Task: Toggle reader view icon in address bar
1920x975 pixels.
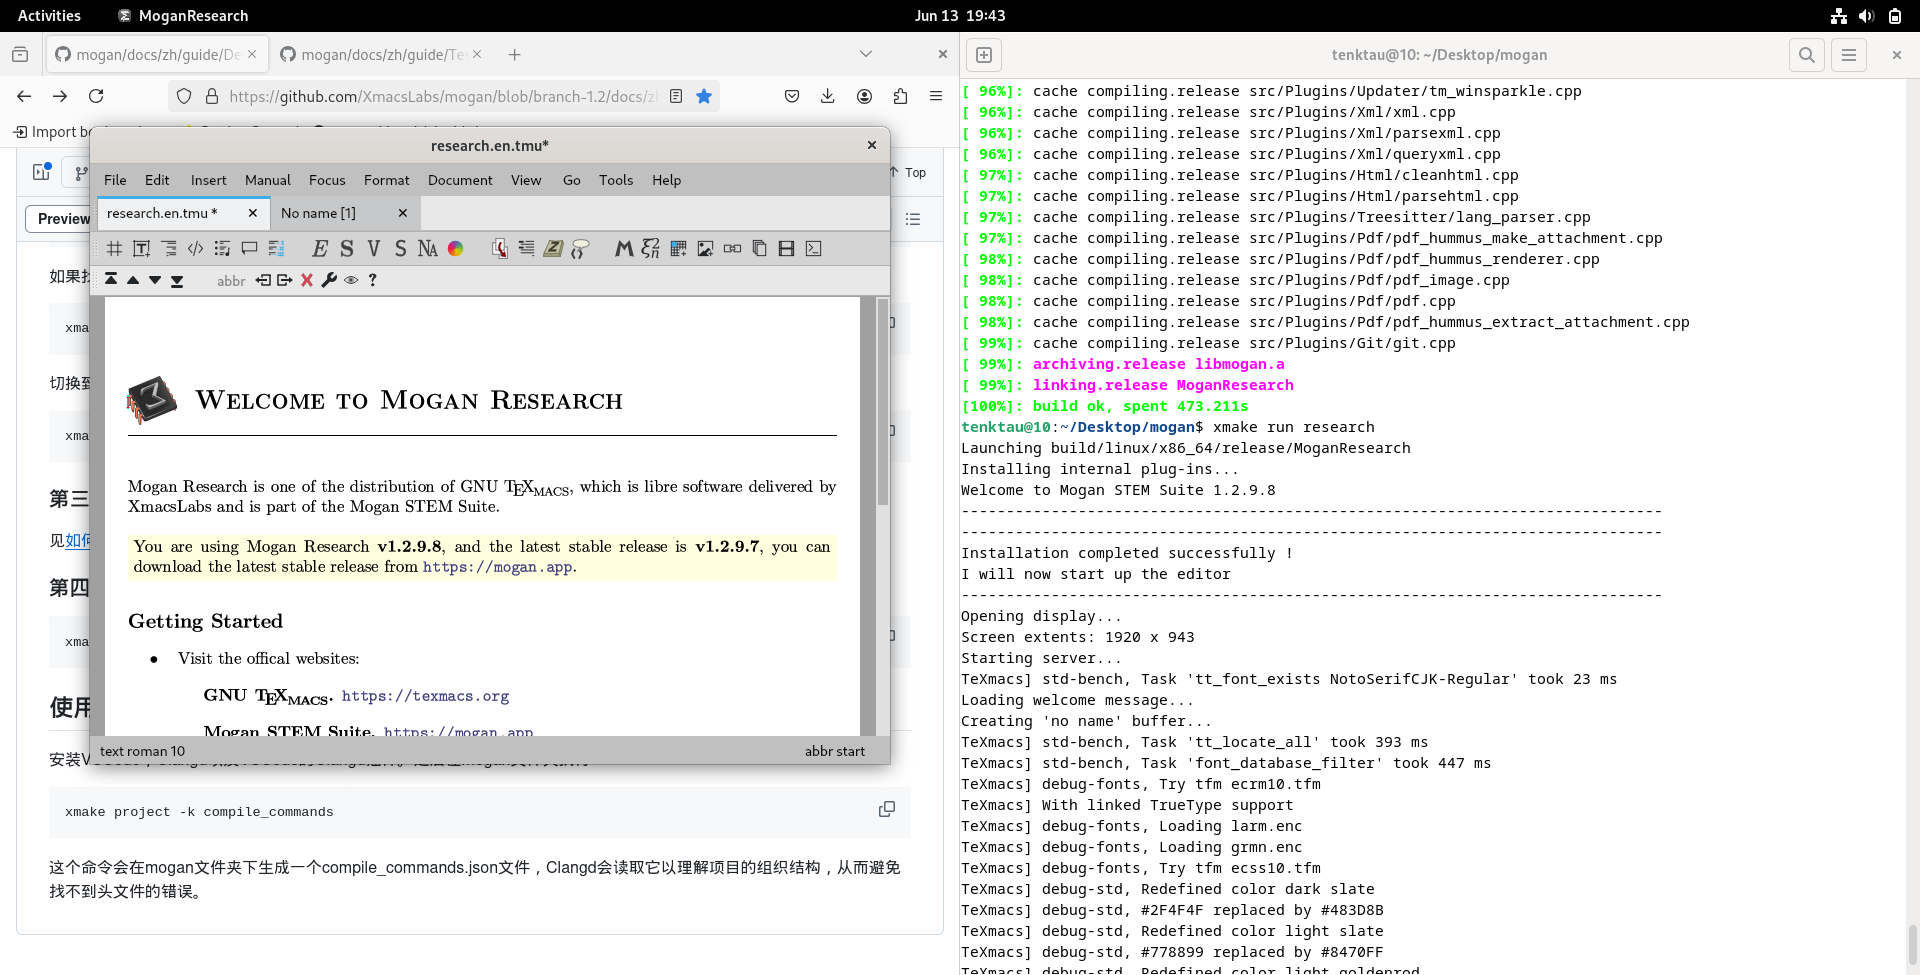Action: tap(676, 96)
